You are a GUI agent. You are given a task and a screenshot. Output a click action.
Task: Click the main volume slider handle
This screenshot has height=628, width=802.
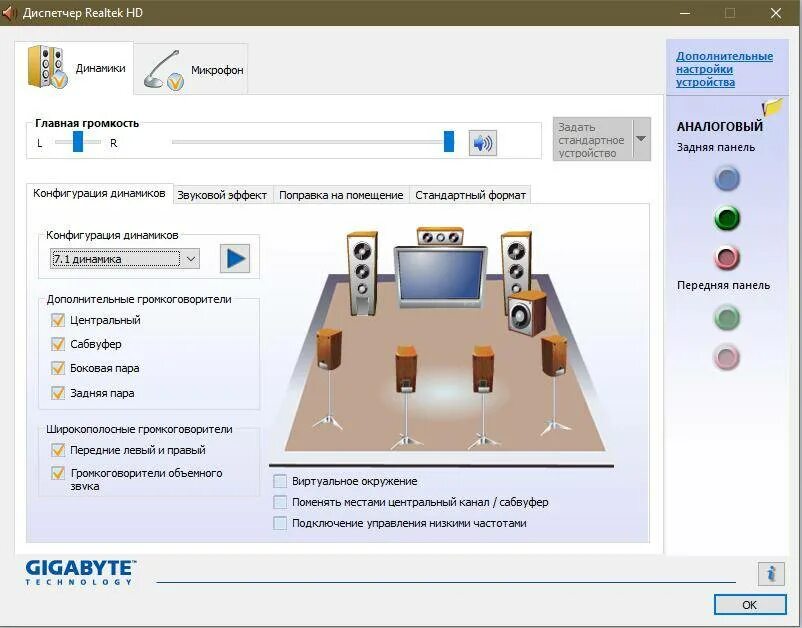coord(449,142)
